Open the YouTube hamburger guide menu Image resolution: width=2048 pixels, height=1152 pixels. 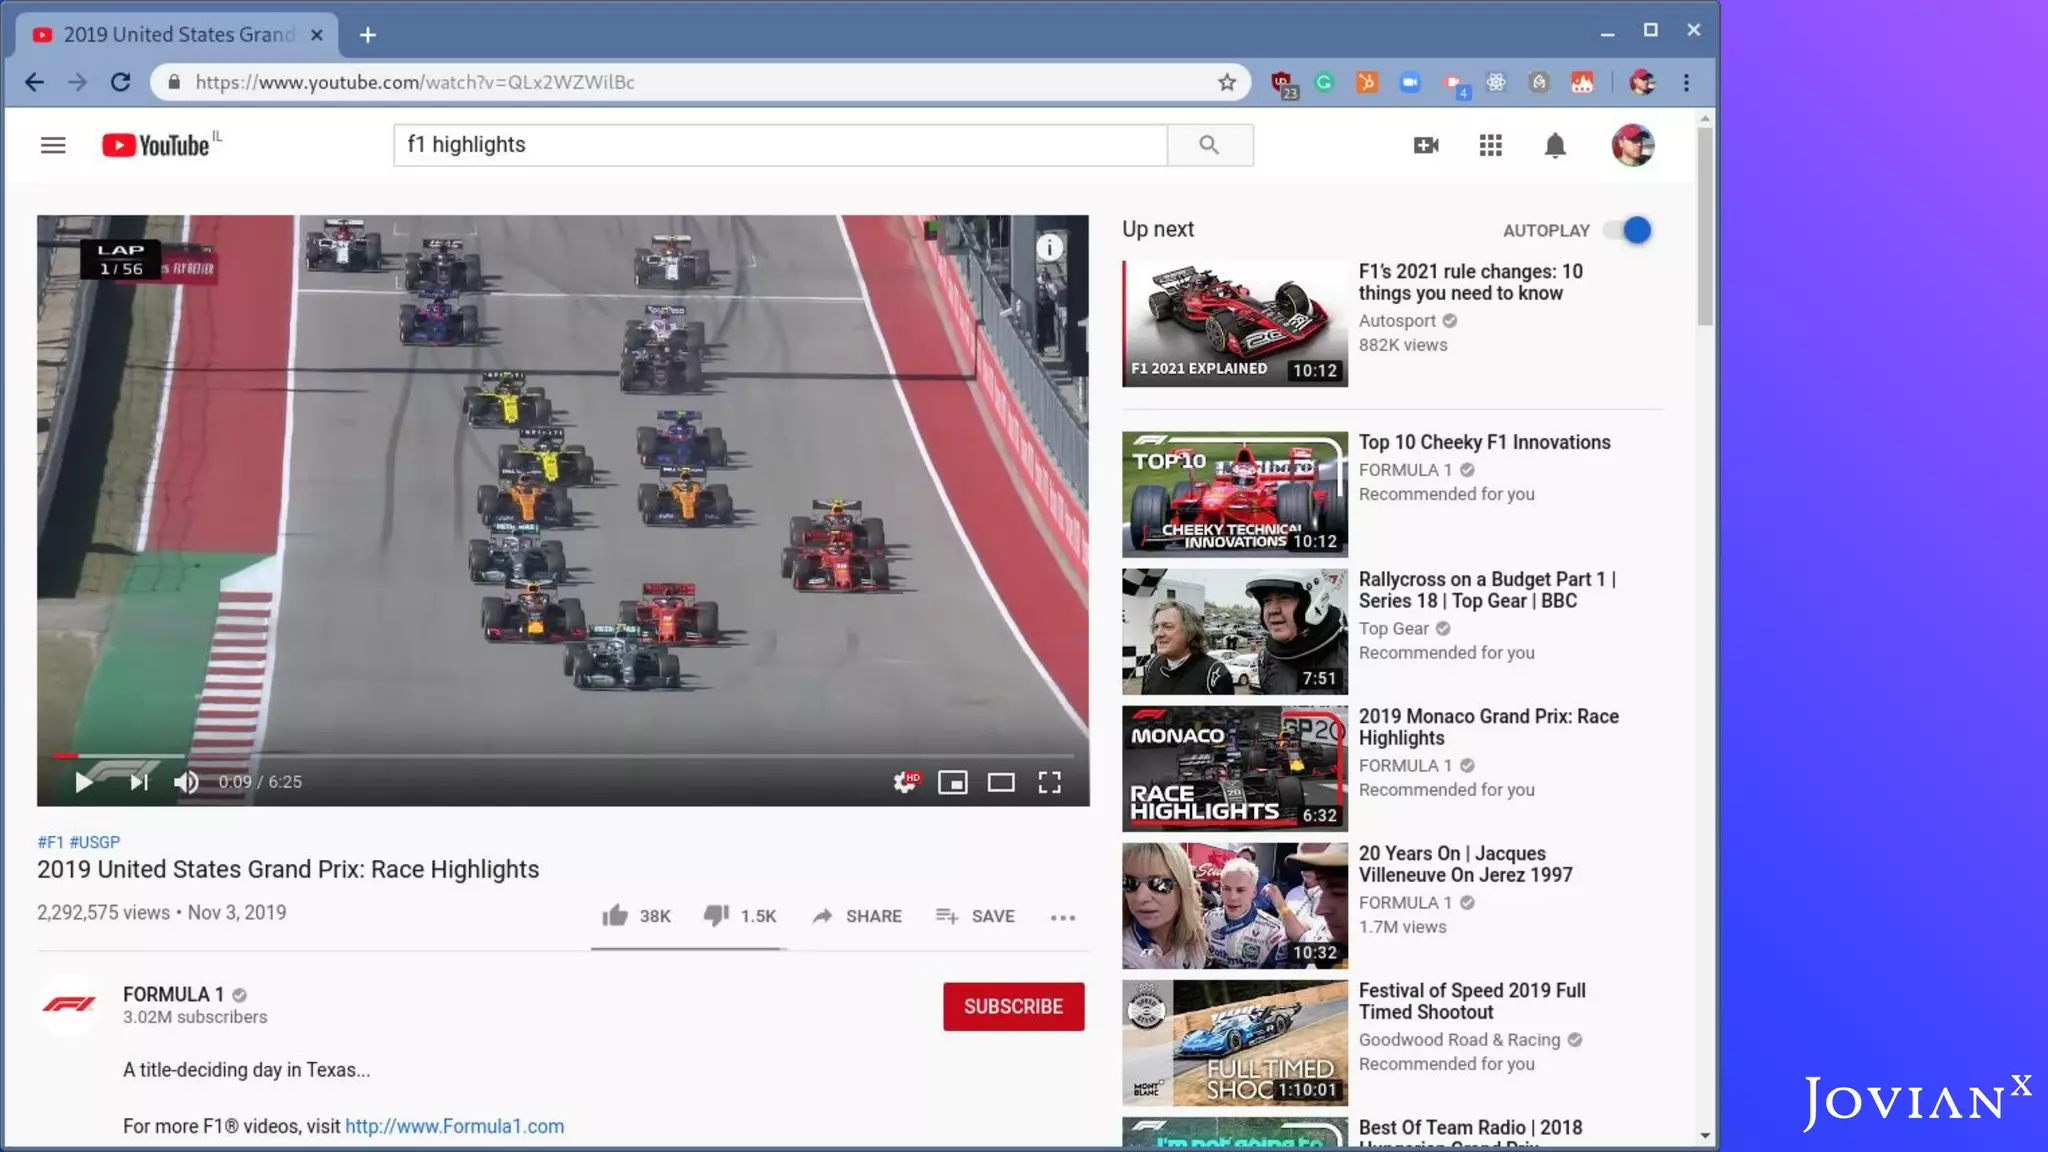point(53,146)
